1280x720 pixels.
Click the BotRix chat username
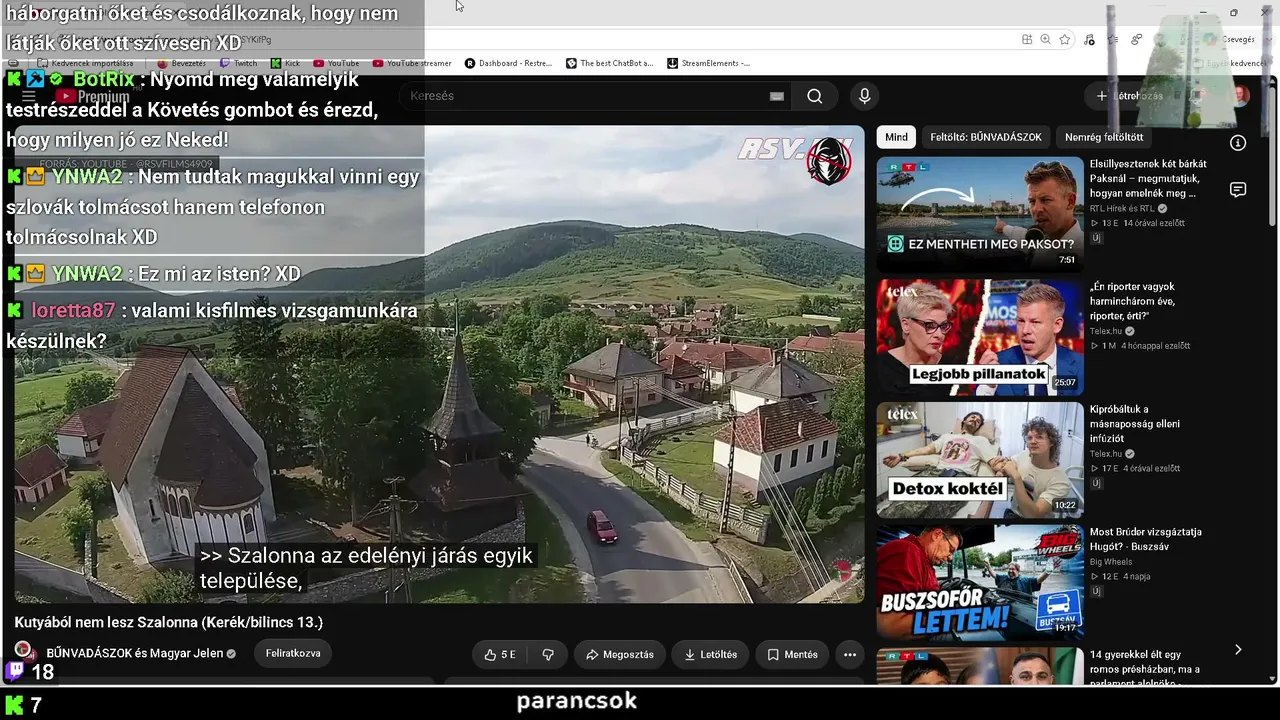point(104,79)
